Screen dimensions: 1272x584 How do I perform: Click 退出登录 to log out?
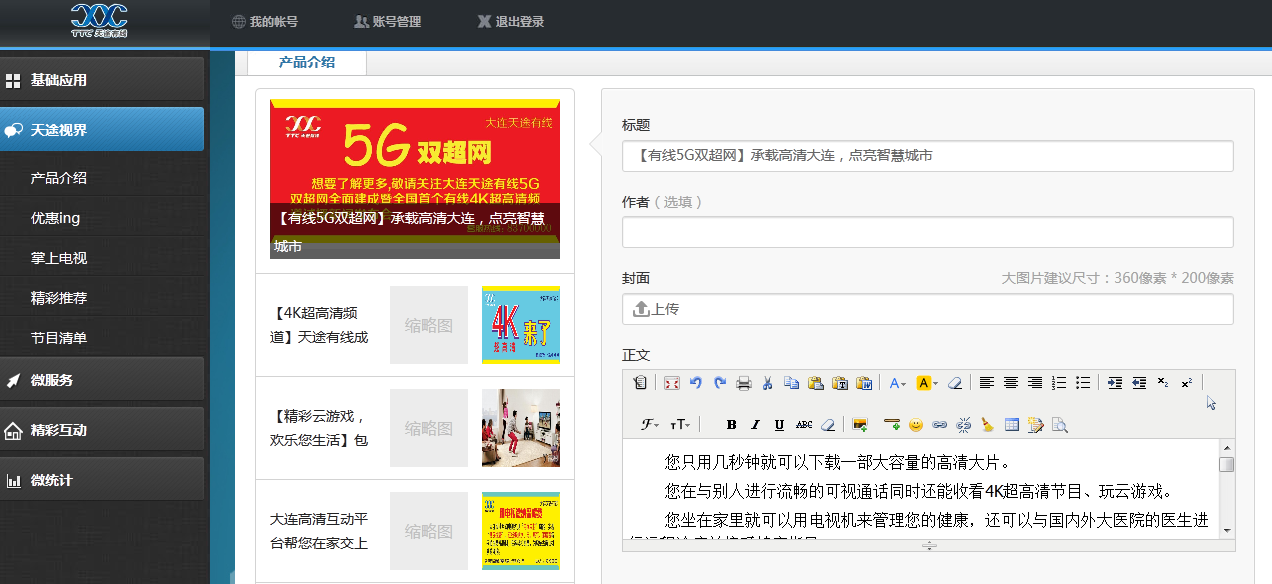[511, 21]
